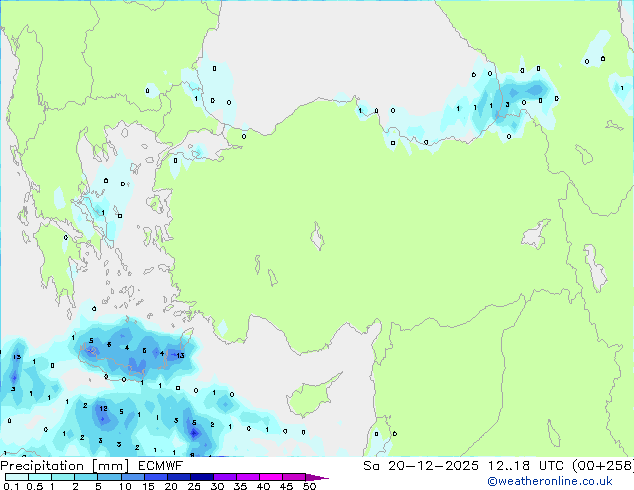Click the large lake in central Turkey
The image size is (634, 490).
tap(317, 236)
